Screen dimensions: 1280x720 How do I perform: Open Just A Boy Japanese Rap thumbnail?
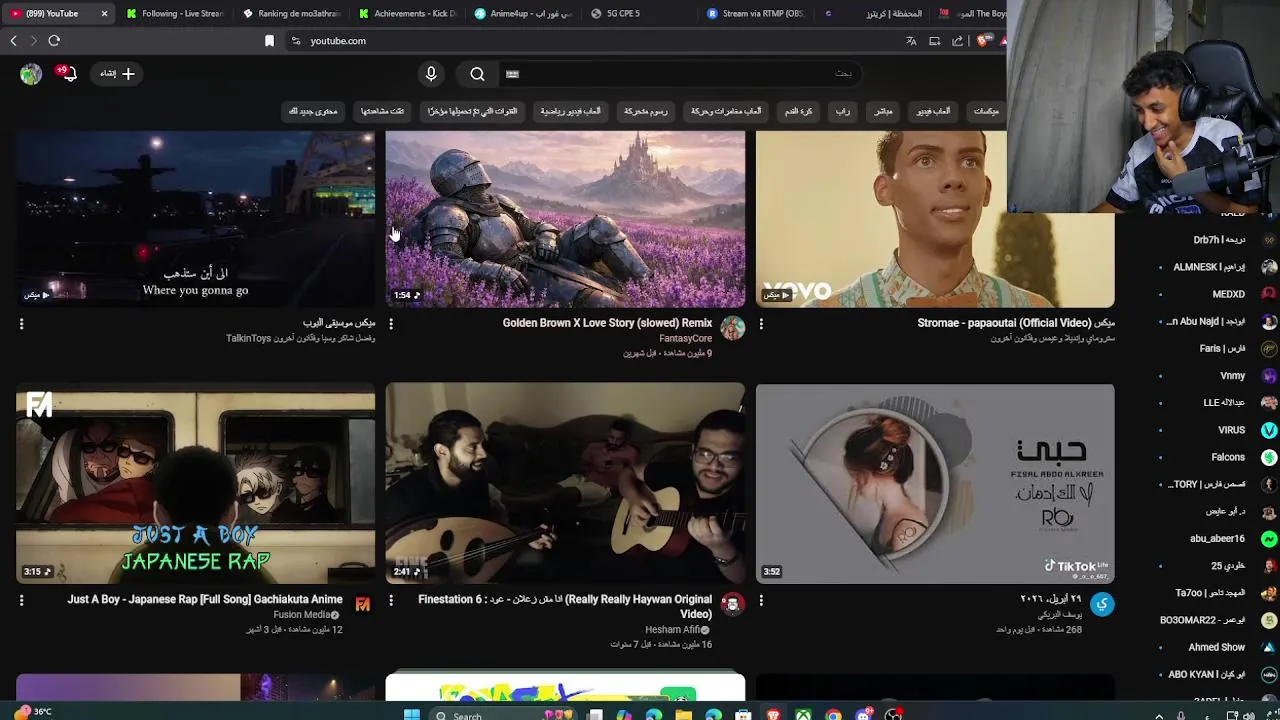pyautogui.click(x=195, y=483)
